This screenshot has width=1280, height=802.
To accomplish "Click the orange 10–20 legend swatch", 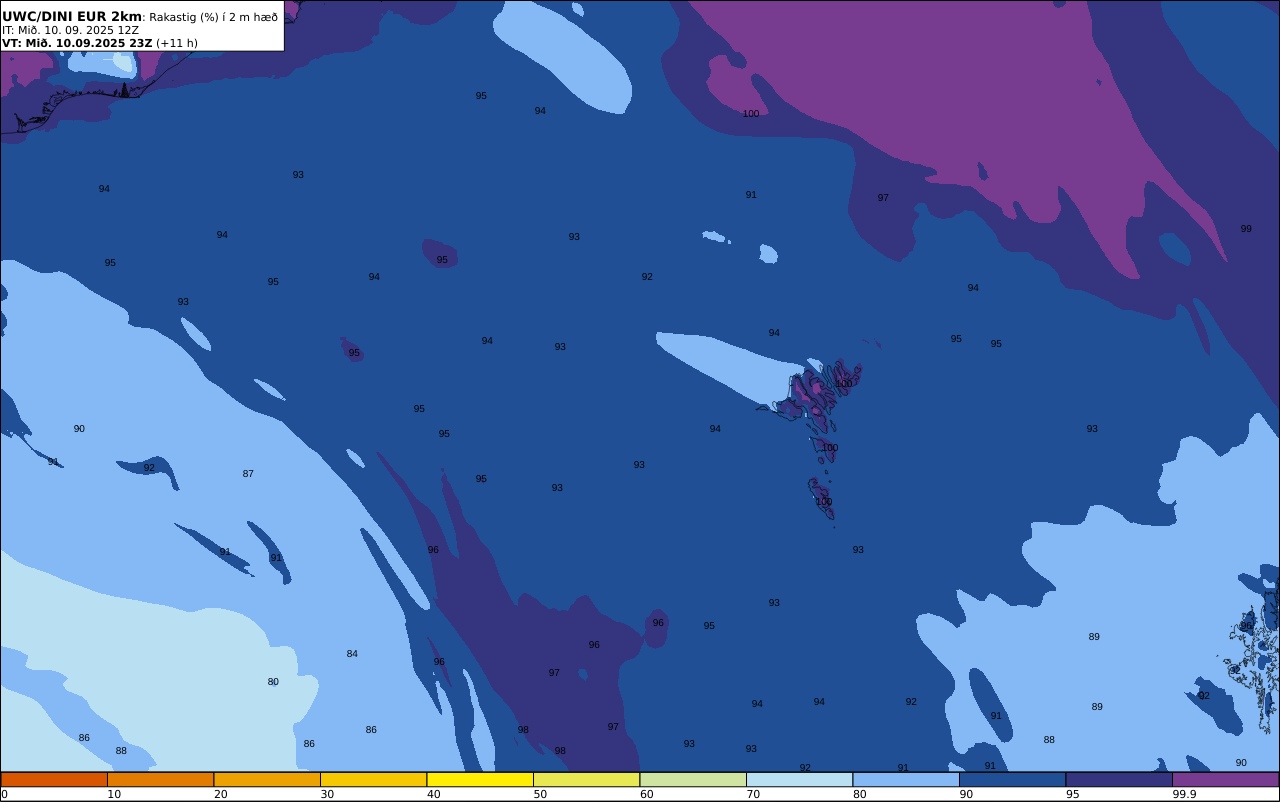I will point(160,779).
